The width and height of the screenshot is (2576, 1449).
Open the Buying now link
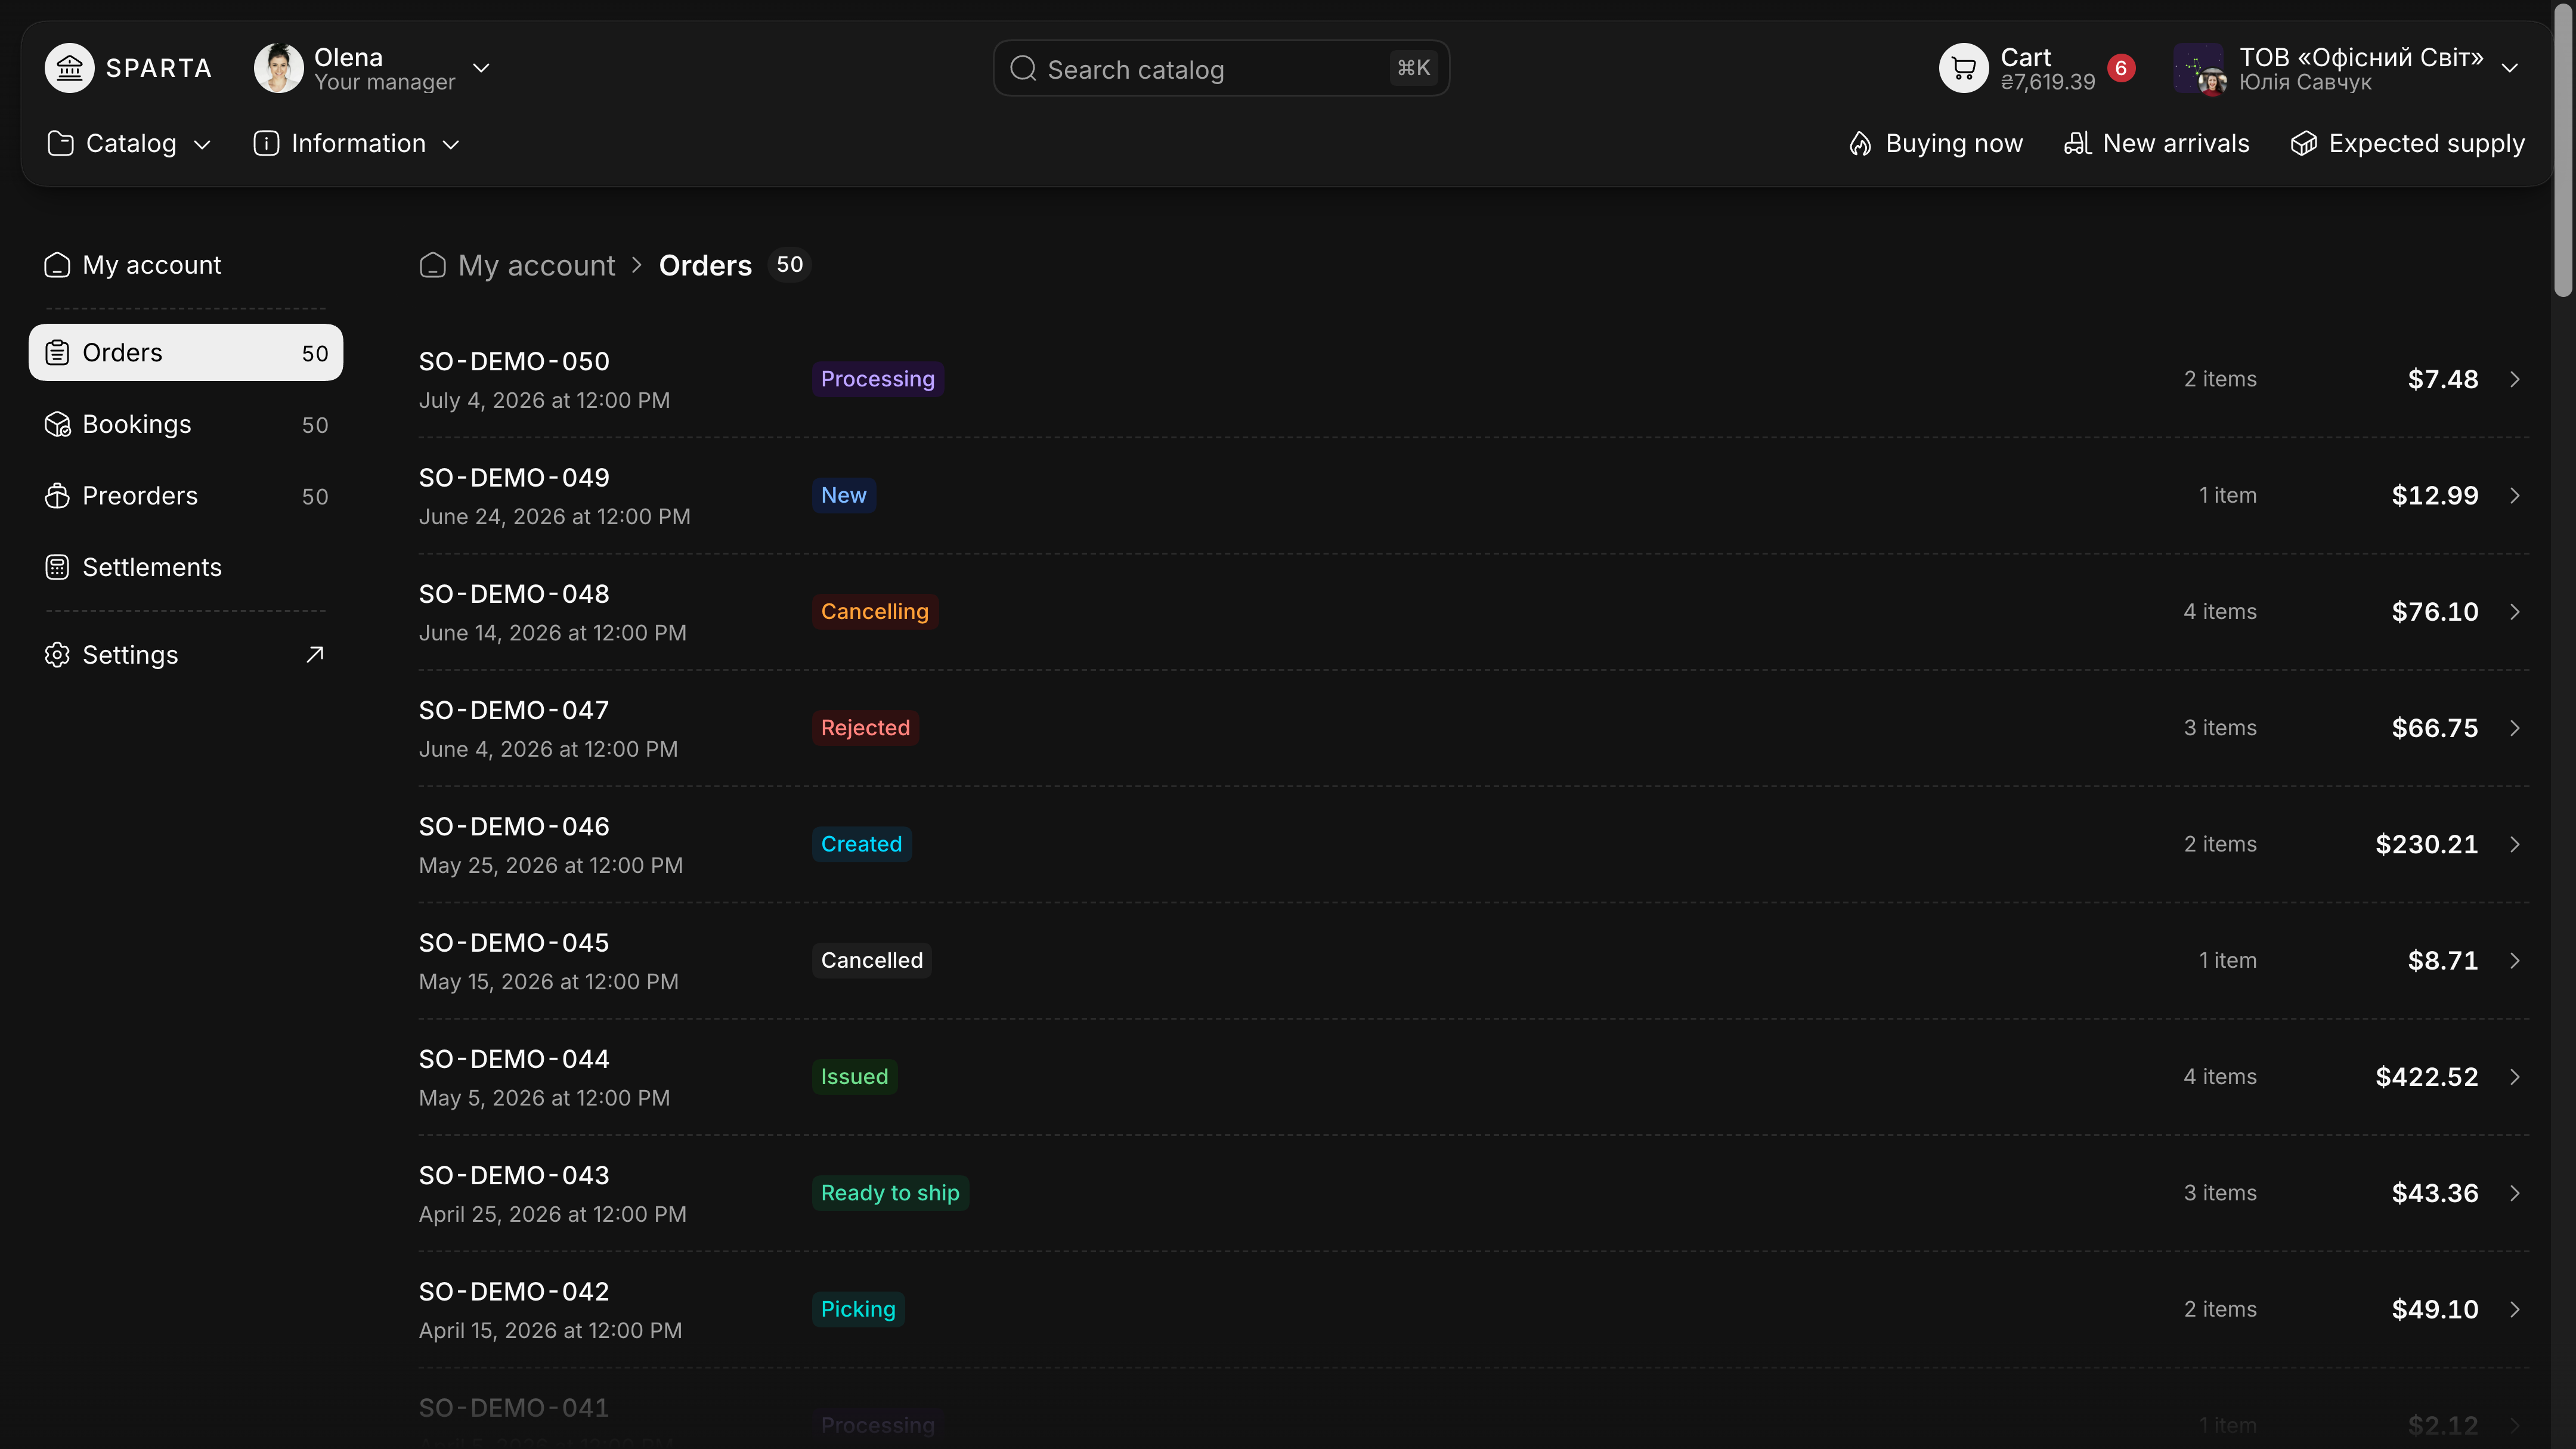click(x=1935, y=144)
